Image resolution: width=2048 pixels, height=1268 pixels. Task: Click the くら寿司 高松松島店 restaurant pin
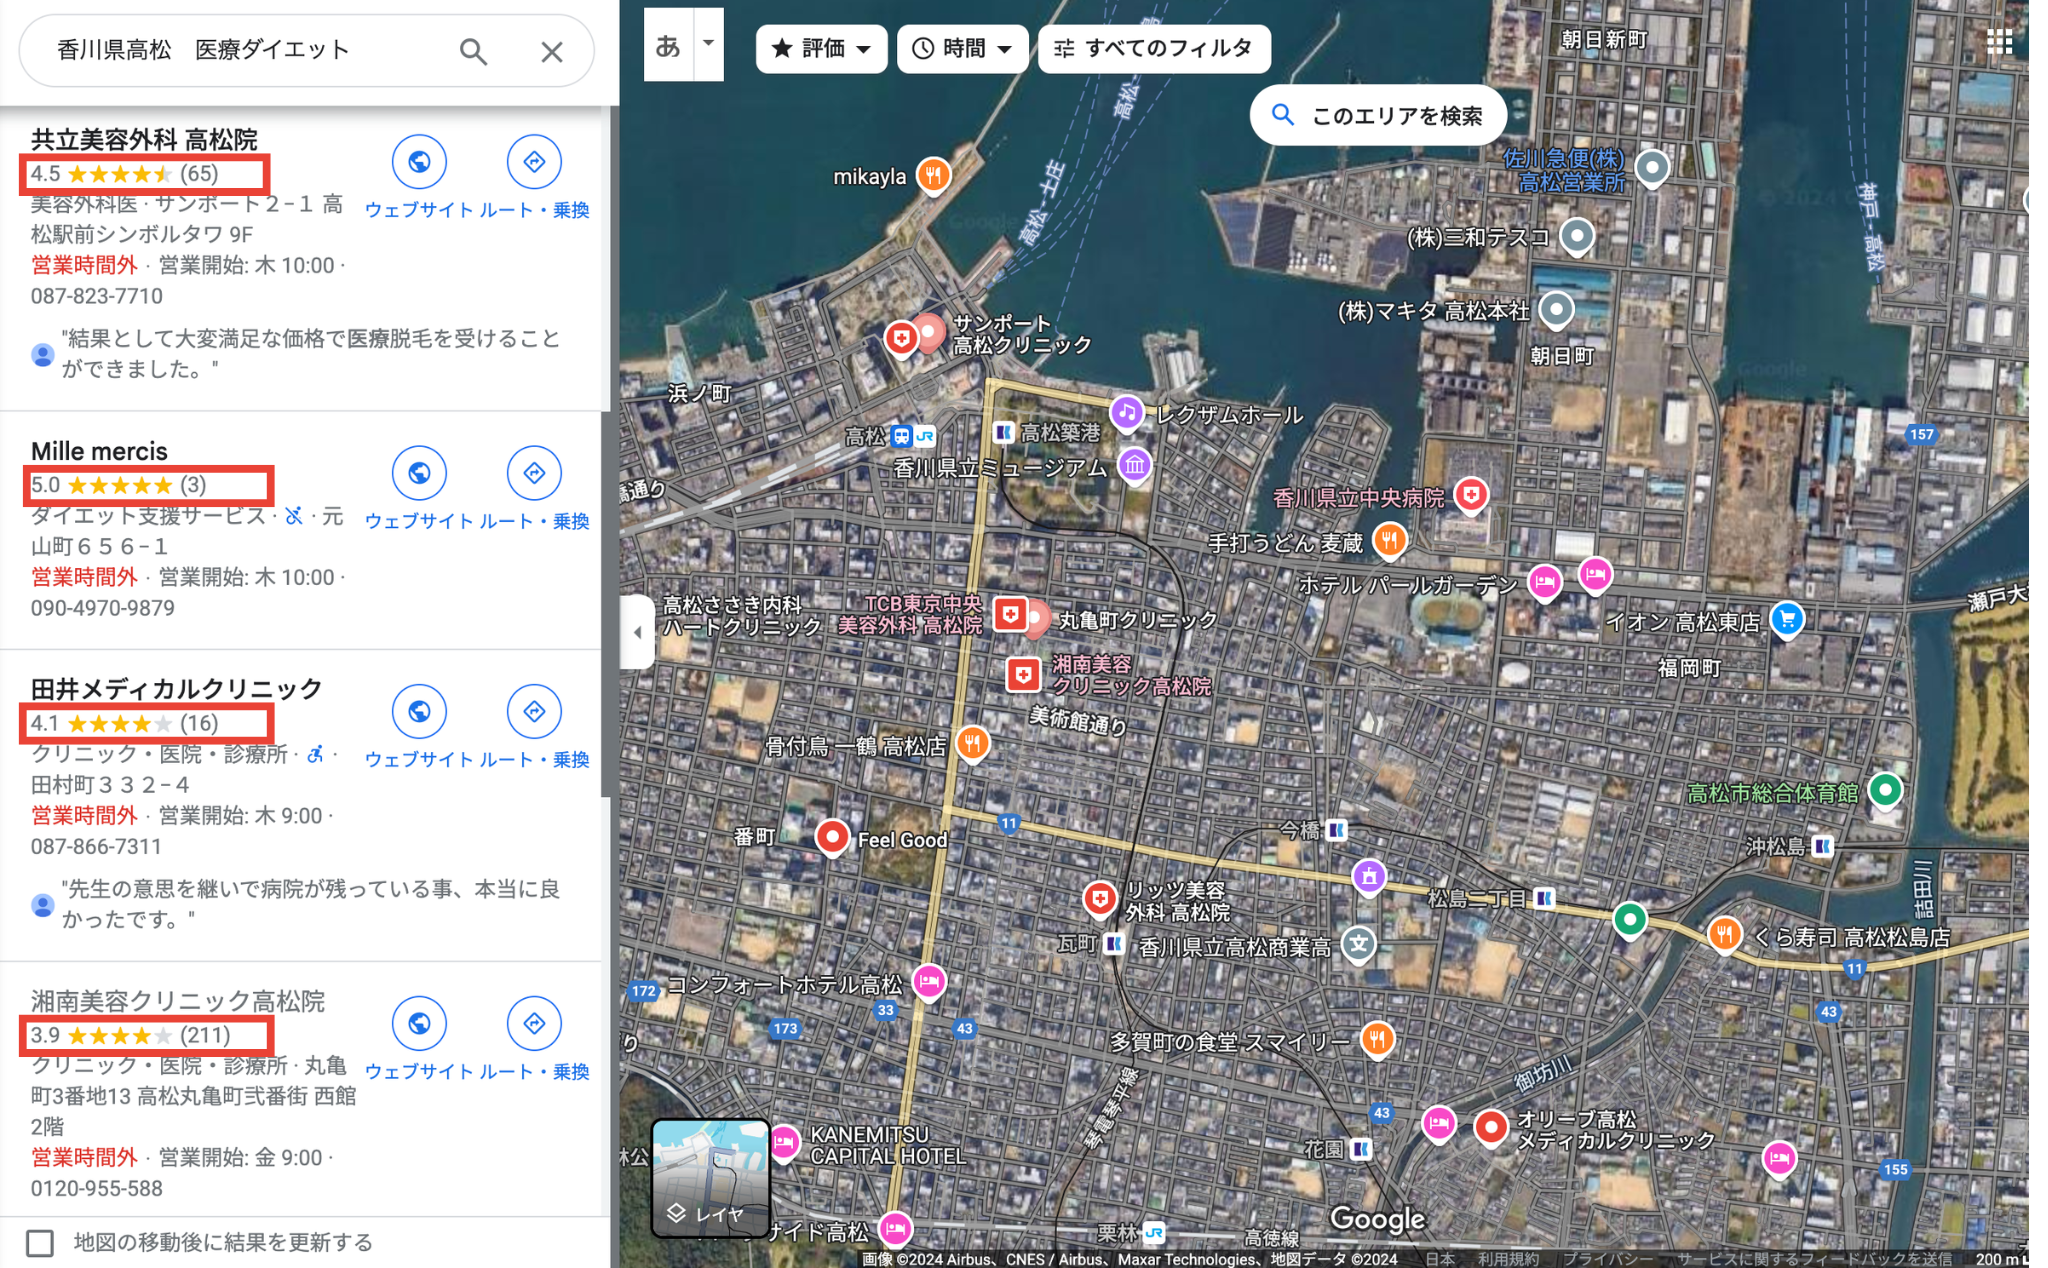coord(1724,935)
